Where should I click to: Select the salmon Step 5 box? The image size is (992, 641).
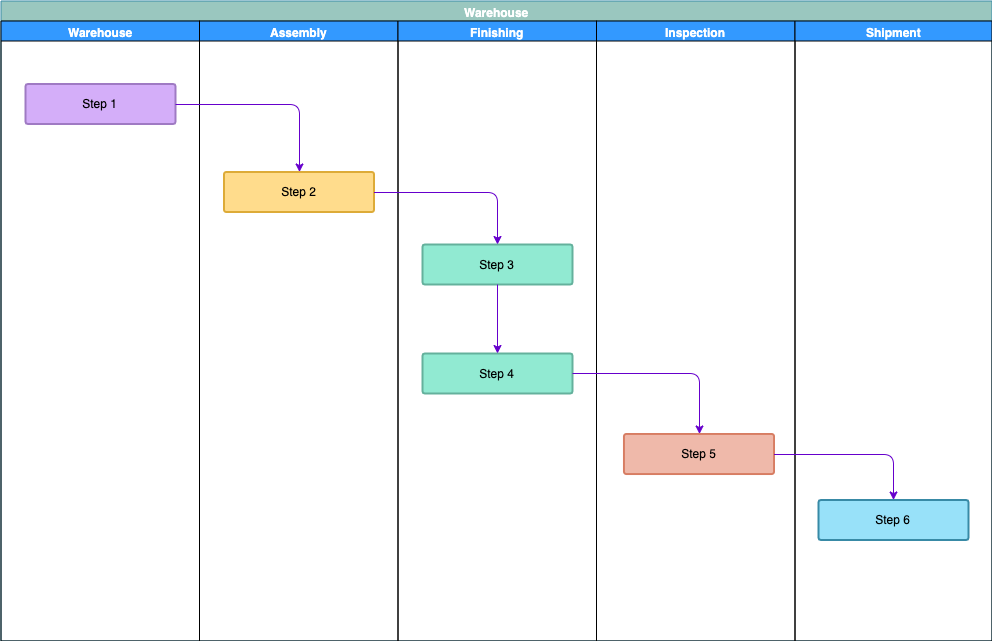(698, 454)
